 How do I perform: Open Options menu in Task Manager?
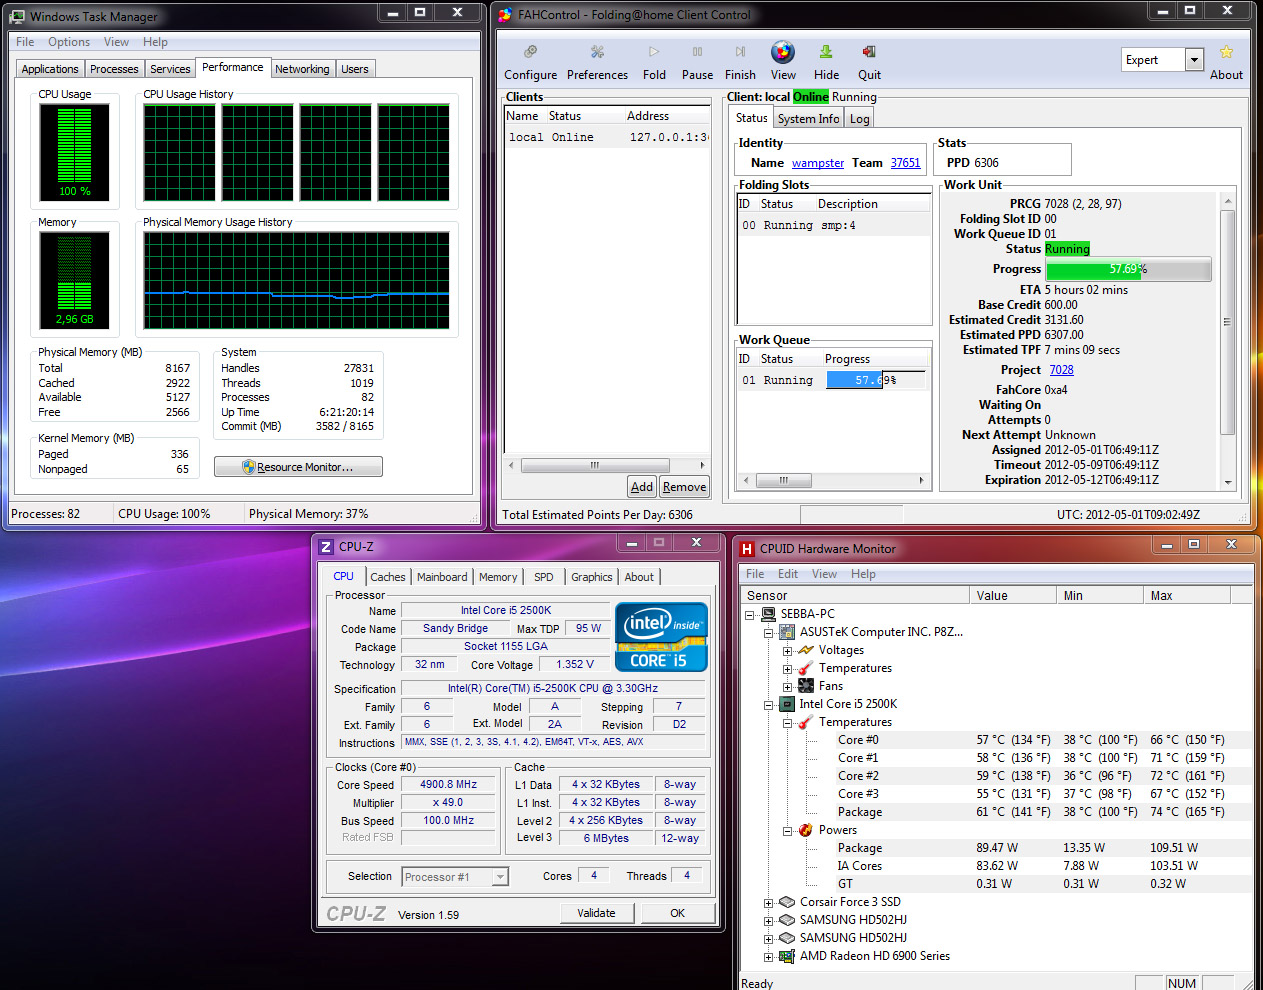click(x=69, y=42)
